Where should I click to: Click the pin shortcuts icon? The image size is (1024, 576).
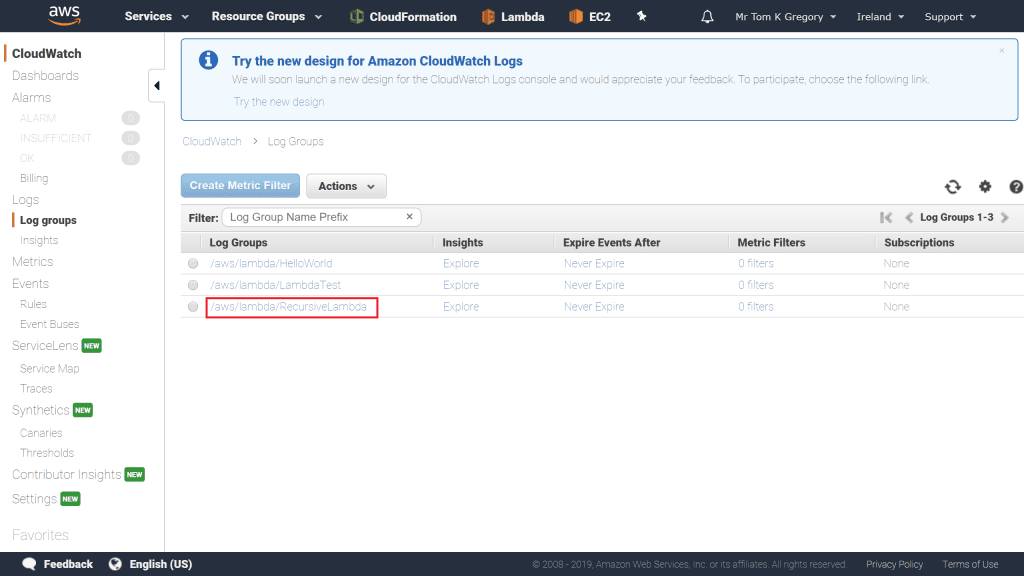click(642, 16)
